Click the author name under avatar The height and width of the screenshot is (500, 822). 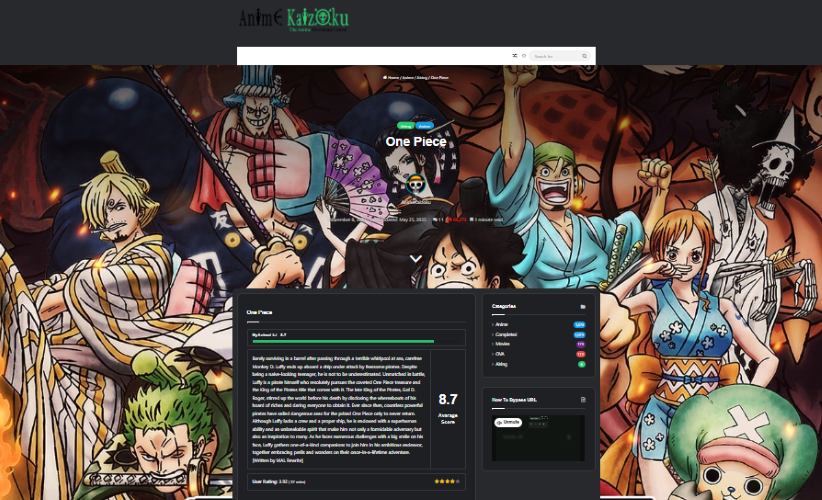point(416,202)
